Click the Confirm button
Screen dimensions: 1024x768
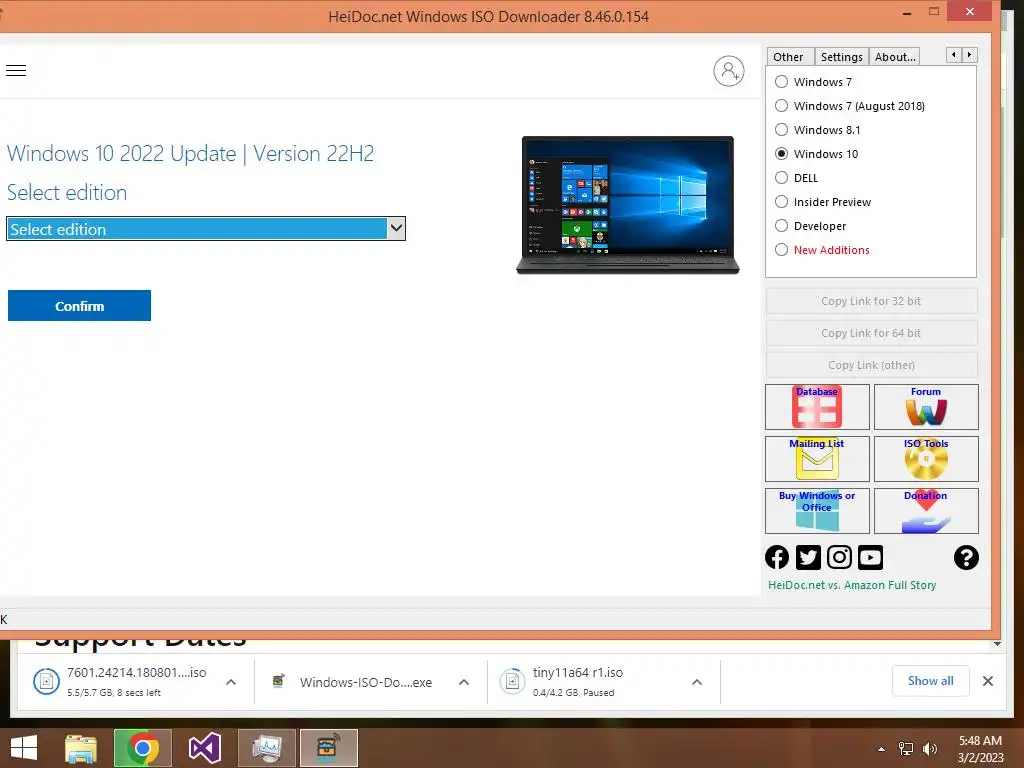(79, 306)
